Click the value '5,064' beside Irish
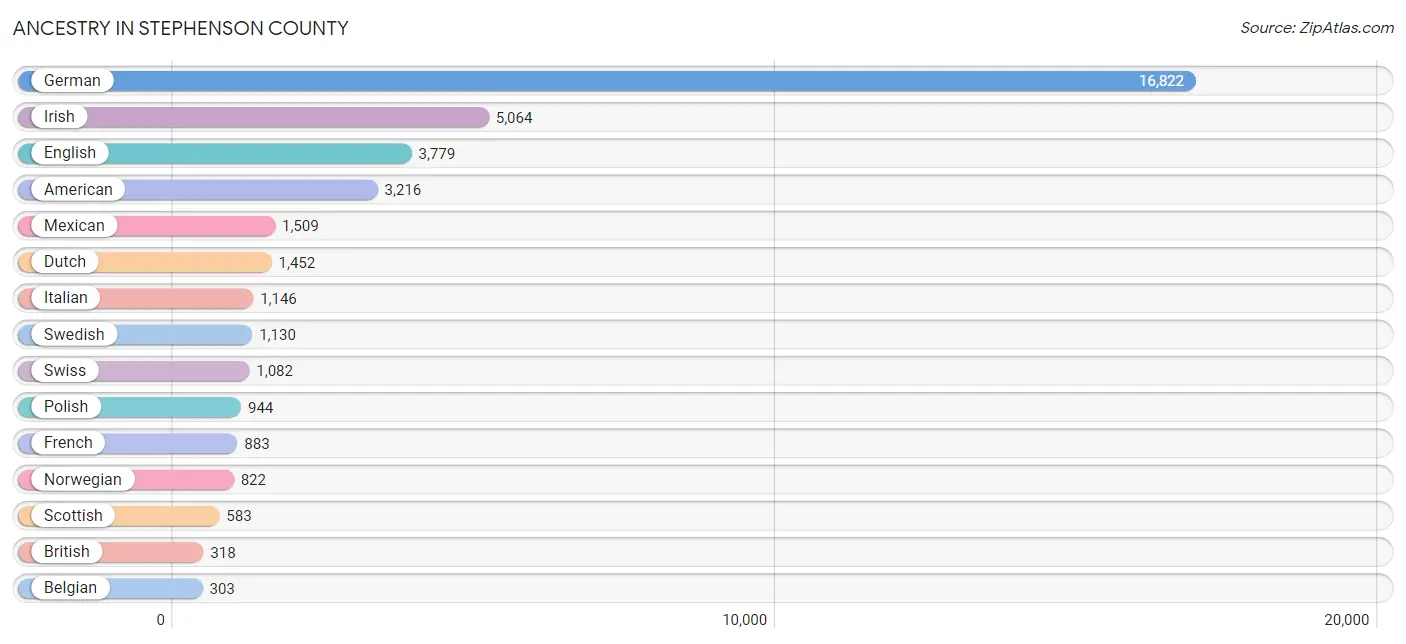This screenshot has width=1406, height=644. click(514, 118)
